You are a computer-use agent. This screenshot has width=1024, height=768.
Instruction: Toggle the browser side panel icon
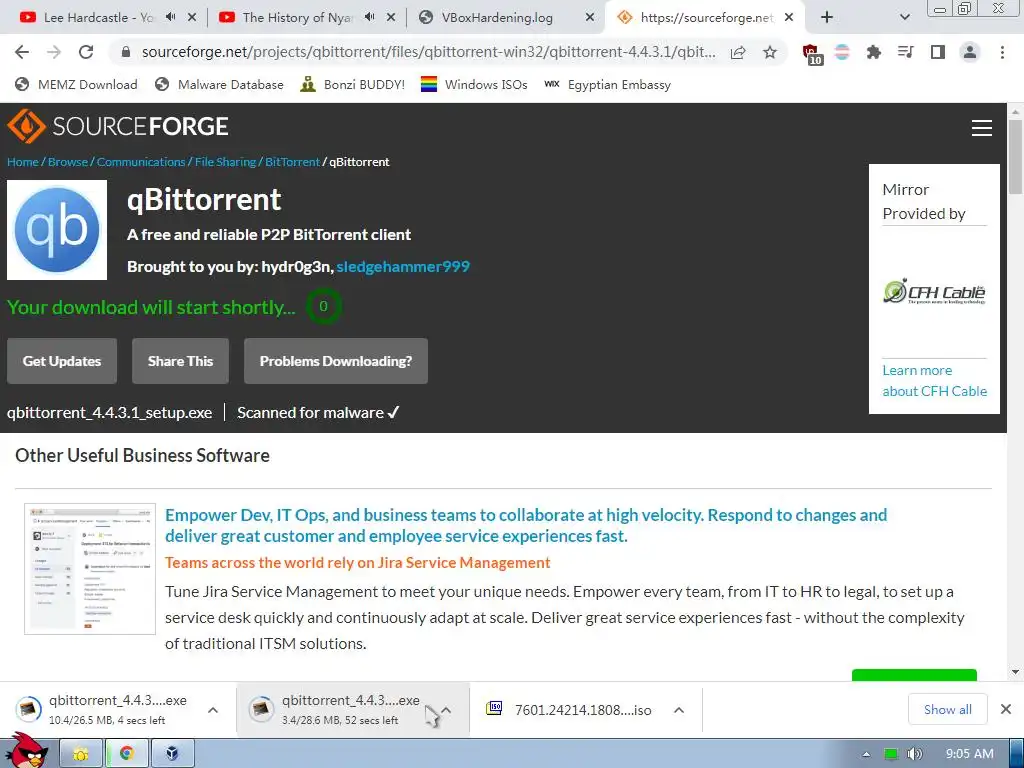[938, 52]
